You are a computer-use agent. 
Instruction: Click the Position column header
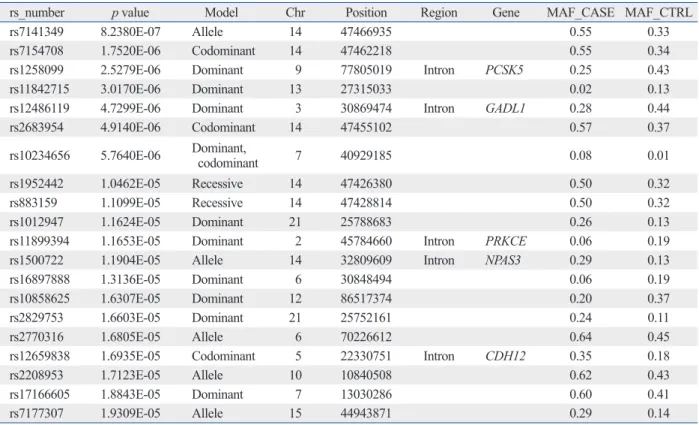tap(366, 12)
